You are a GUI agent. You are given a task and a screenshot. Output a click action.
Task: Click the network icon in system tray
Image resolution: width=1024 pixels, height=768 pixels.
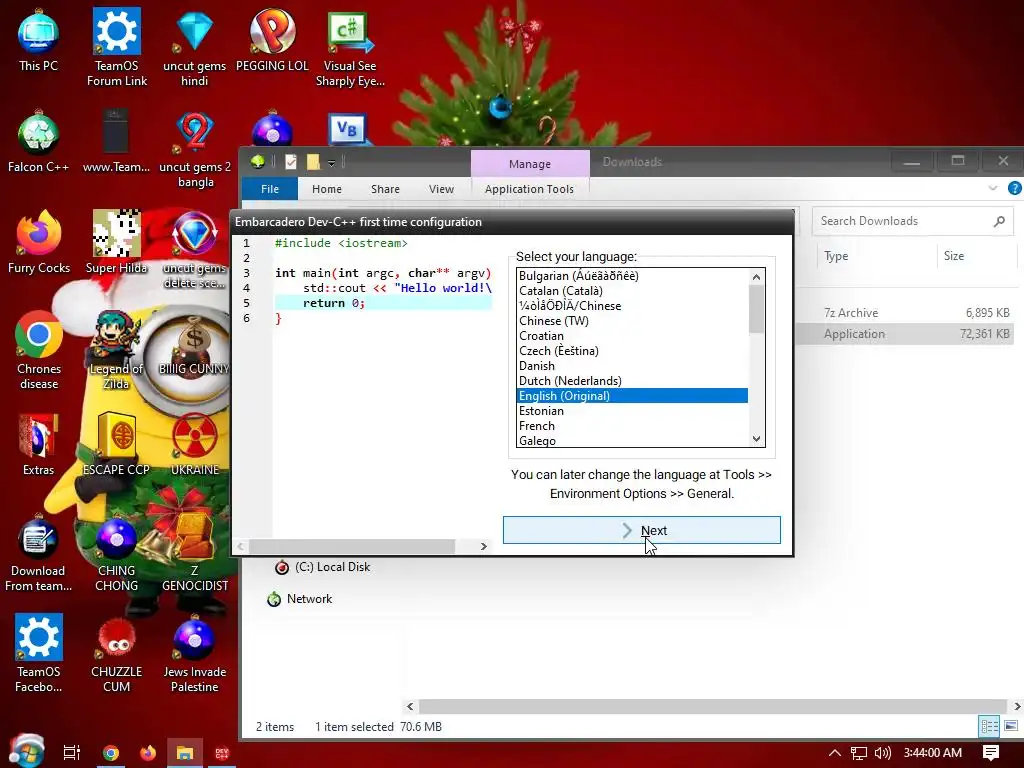pyautogui.click(x=859, y=753)
